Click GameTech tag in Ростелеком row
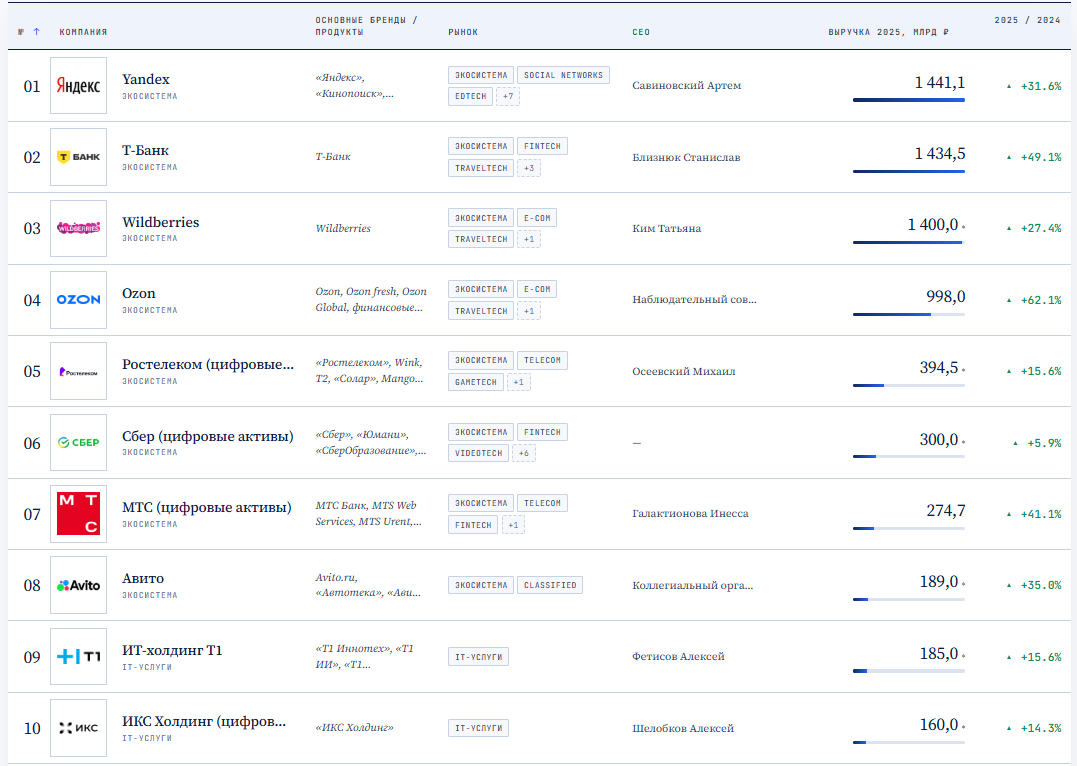1077x766 pixels. coord(475,382)
